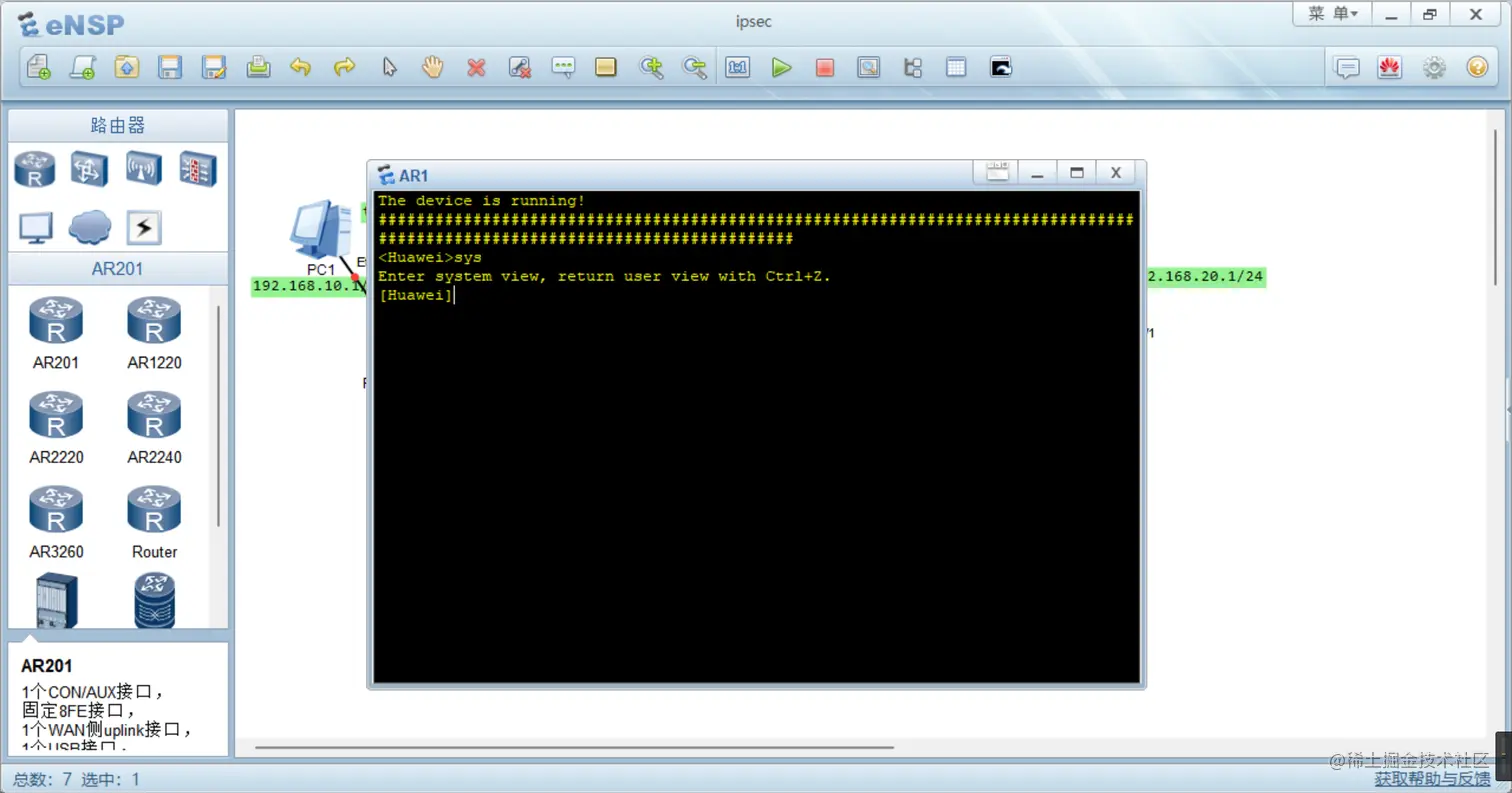
Task: Select the WLAN device category icon
Action: point(144,168)
